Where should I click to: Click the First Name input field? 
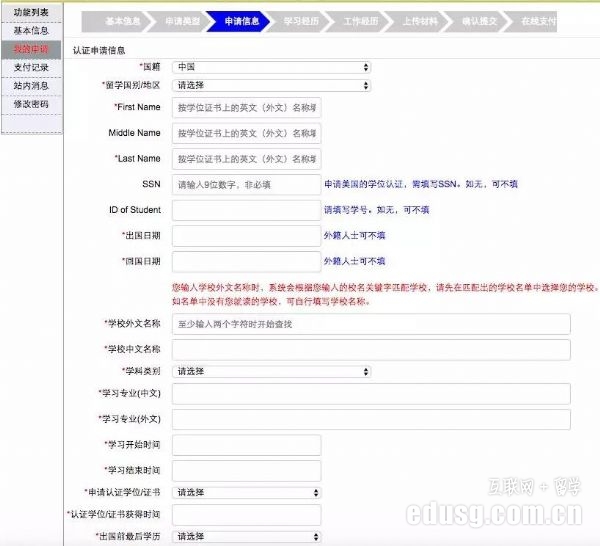(246, 107)
